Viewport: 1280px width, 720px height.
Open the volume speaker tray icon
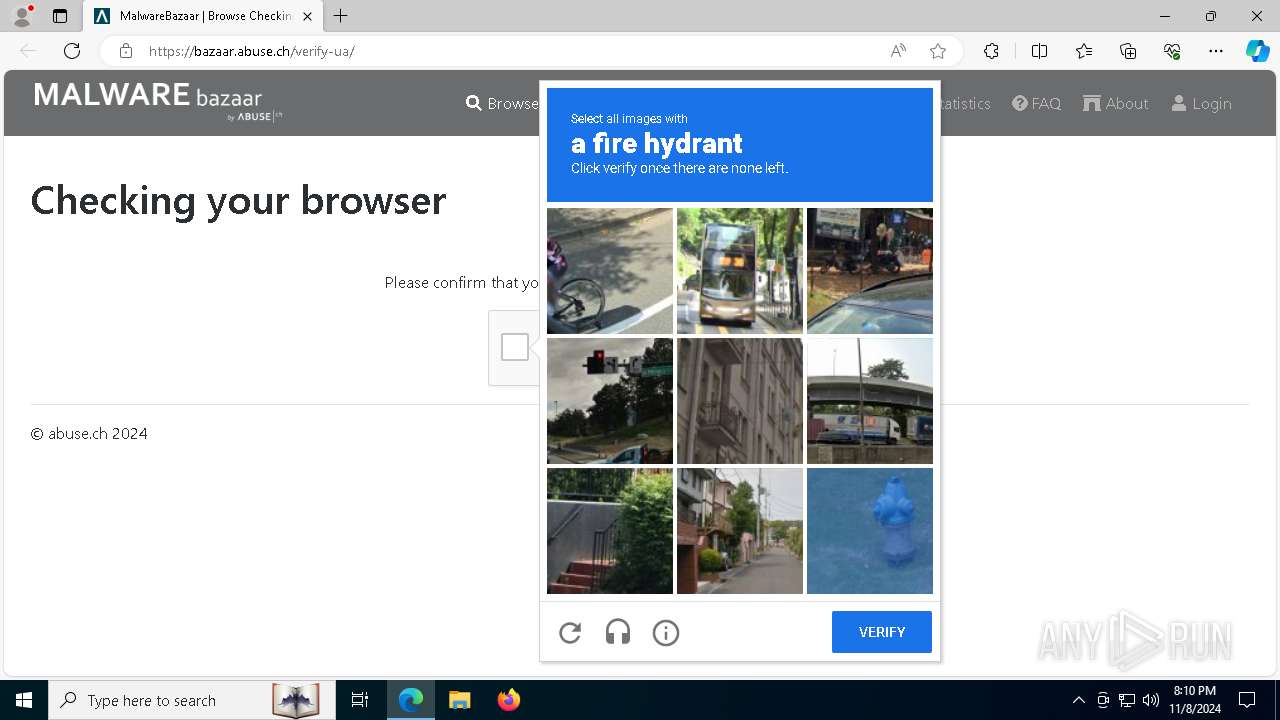tap(1151, 700)
